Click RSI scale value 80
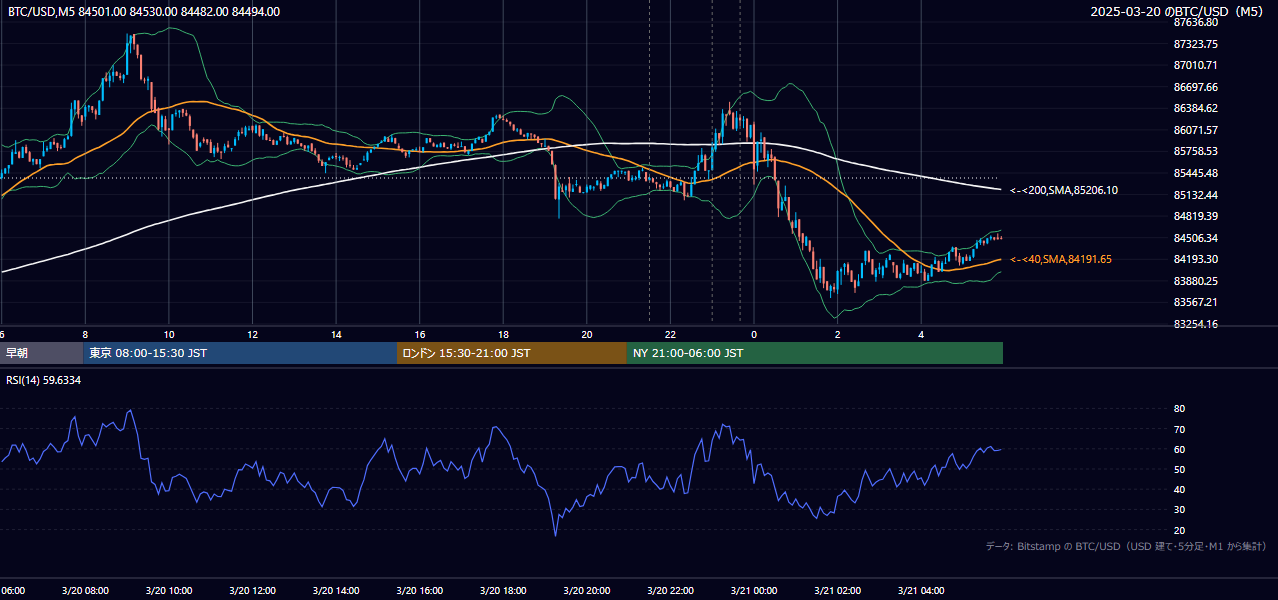Screen dimensions: 1278x600 (1179, 409)
